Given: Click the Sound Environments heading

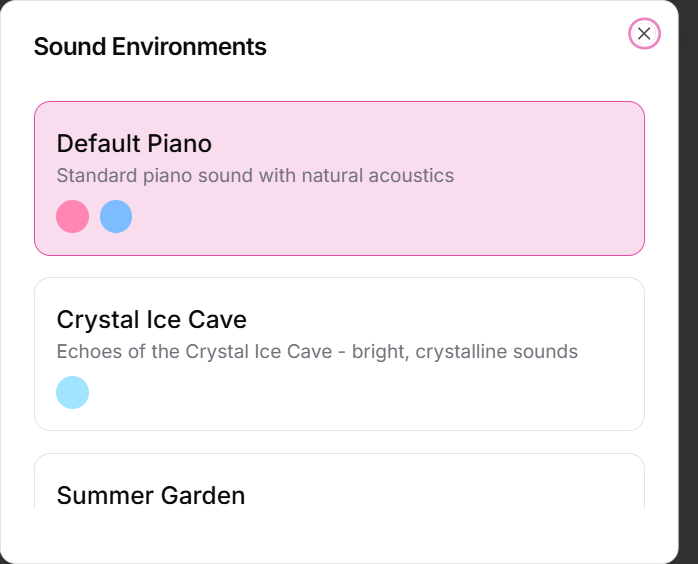Looking at the screenshot, I should [150, 47].
